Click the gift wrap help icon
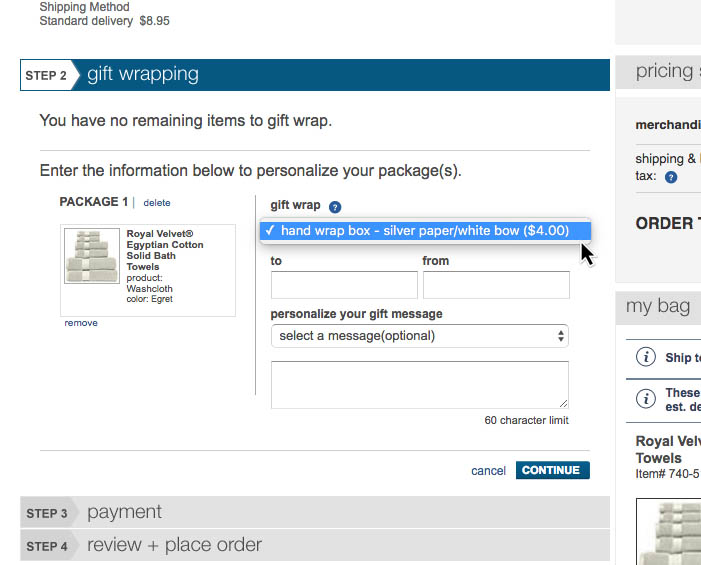Image resolution: width=701 pixels, height=565 pixels. point(335,207)
